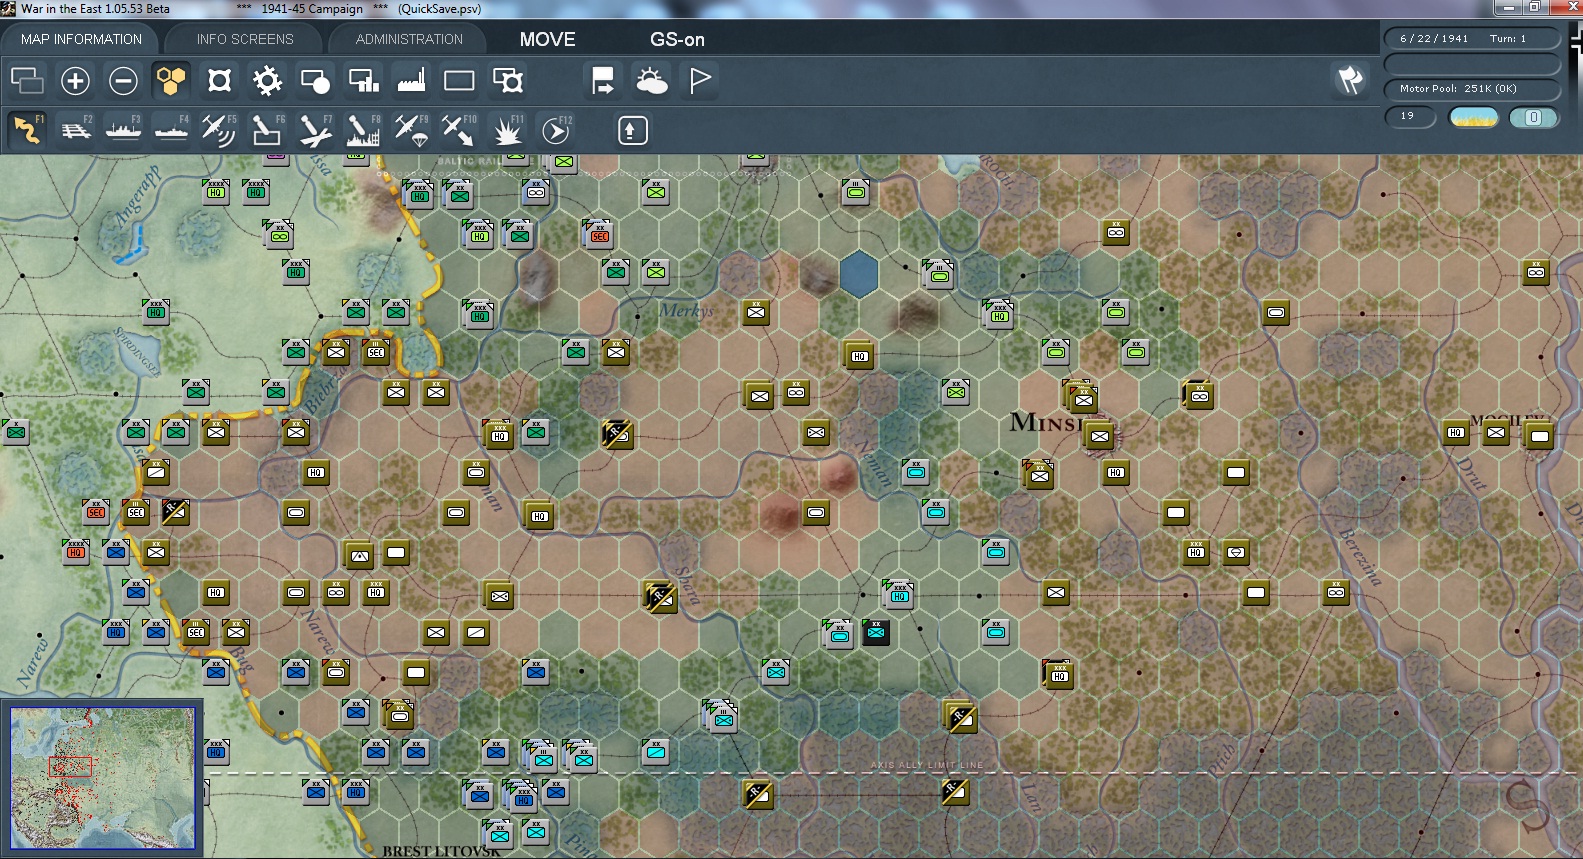Click the crossed white flags icon
This screenshot has width=1583, height=859.
(1350, 80)
